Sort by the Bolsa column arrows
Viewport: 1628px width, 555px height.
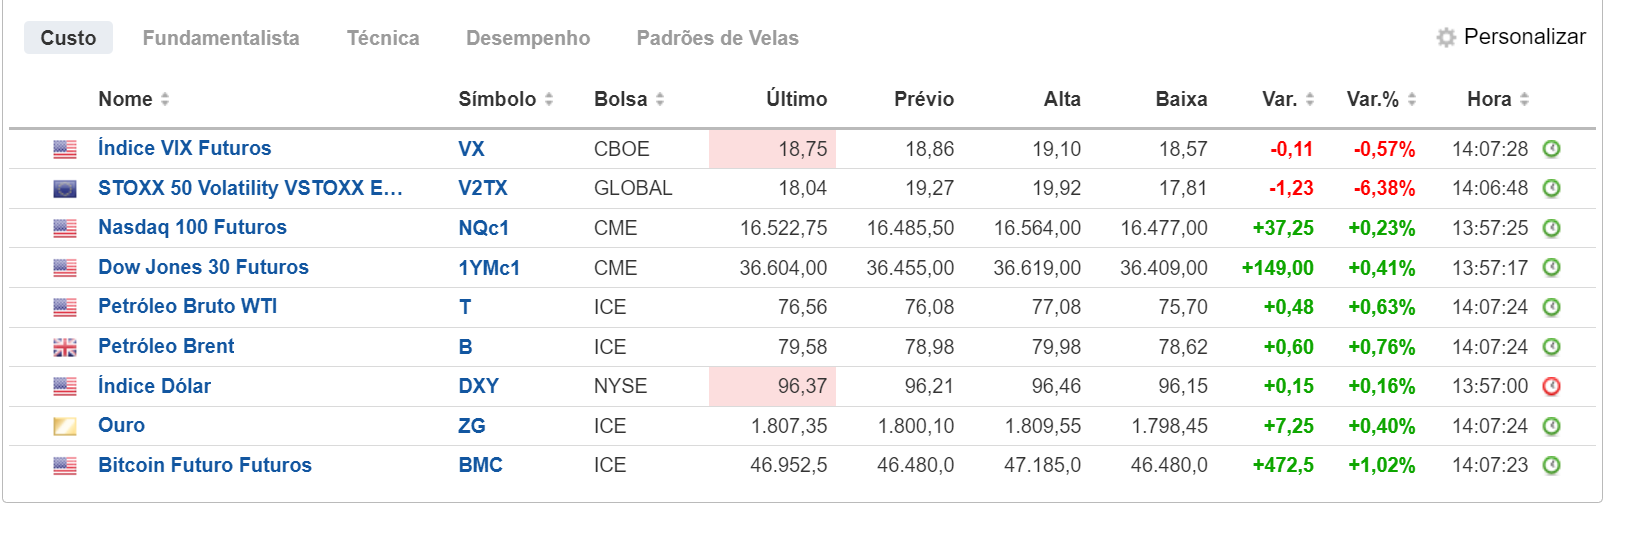(660, 99)
